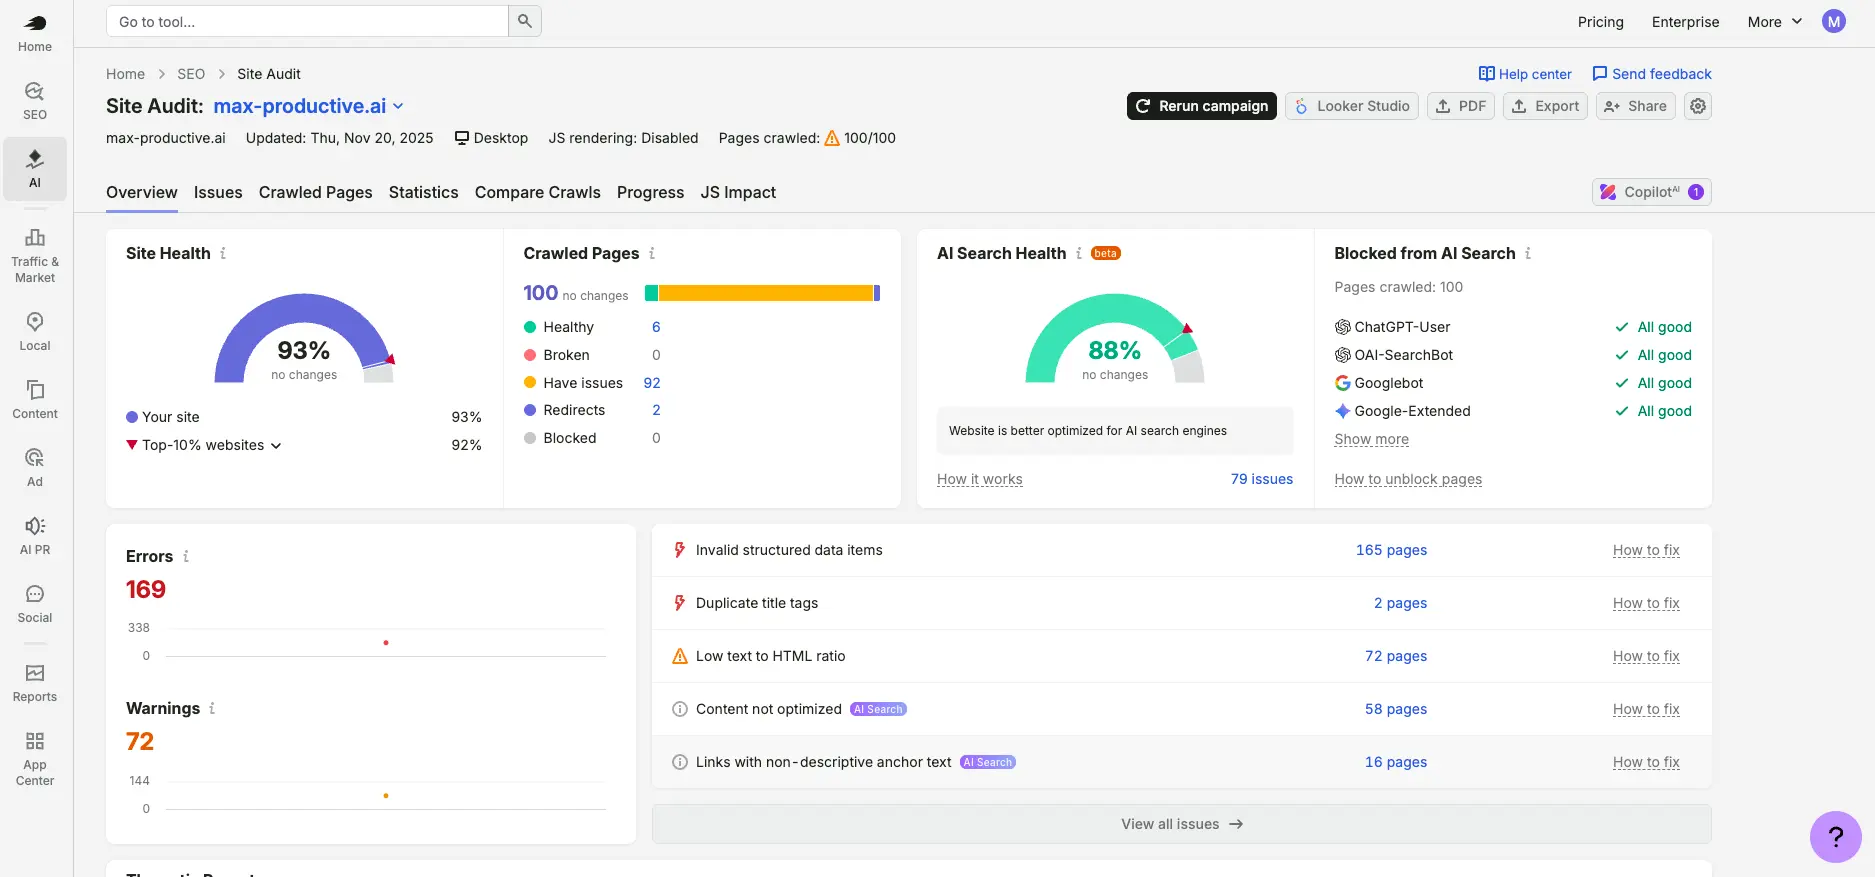
Task: Click How to fix for Low text to HTML ratio
Action: click(1646, 656)
